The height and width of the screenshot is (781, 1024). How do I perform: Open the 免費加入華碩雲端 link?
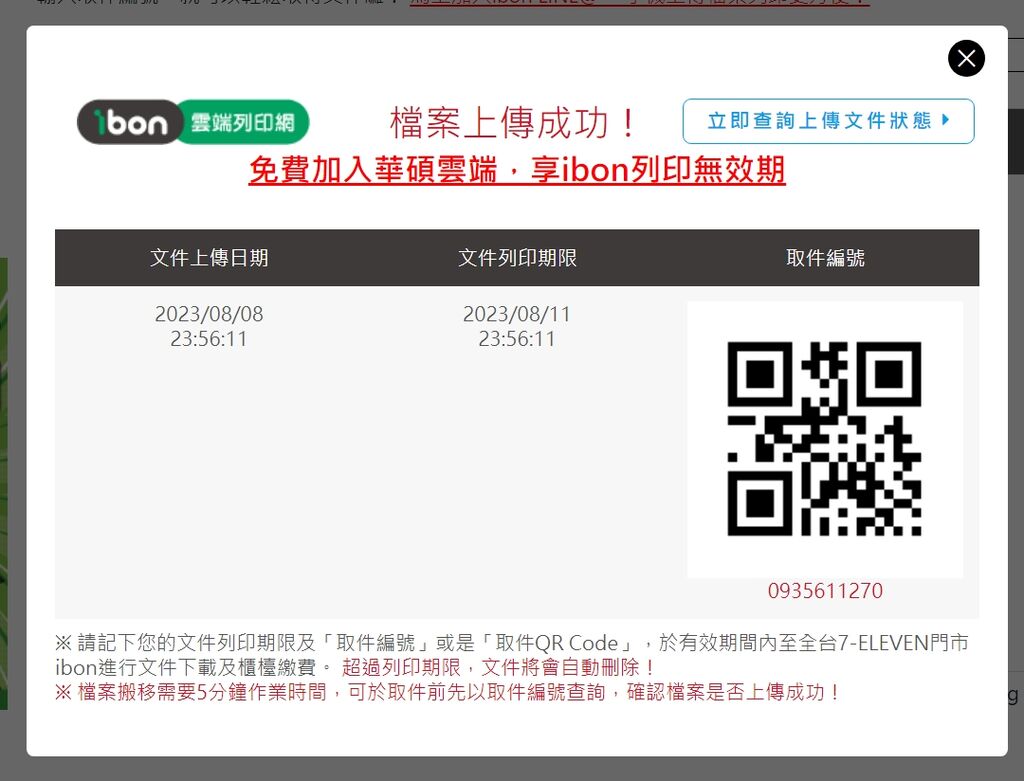coord(517,170)
